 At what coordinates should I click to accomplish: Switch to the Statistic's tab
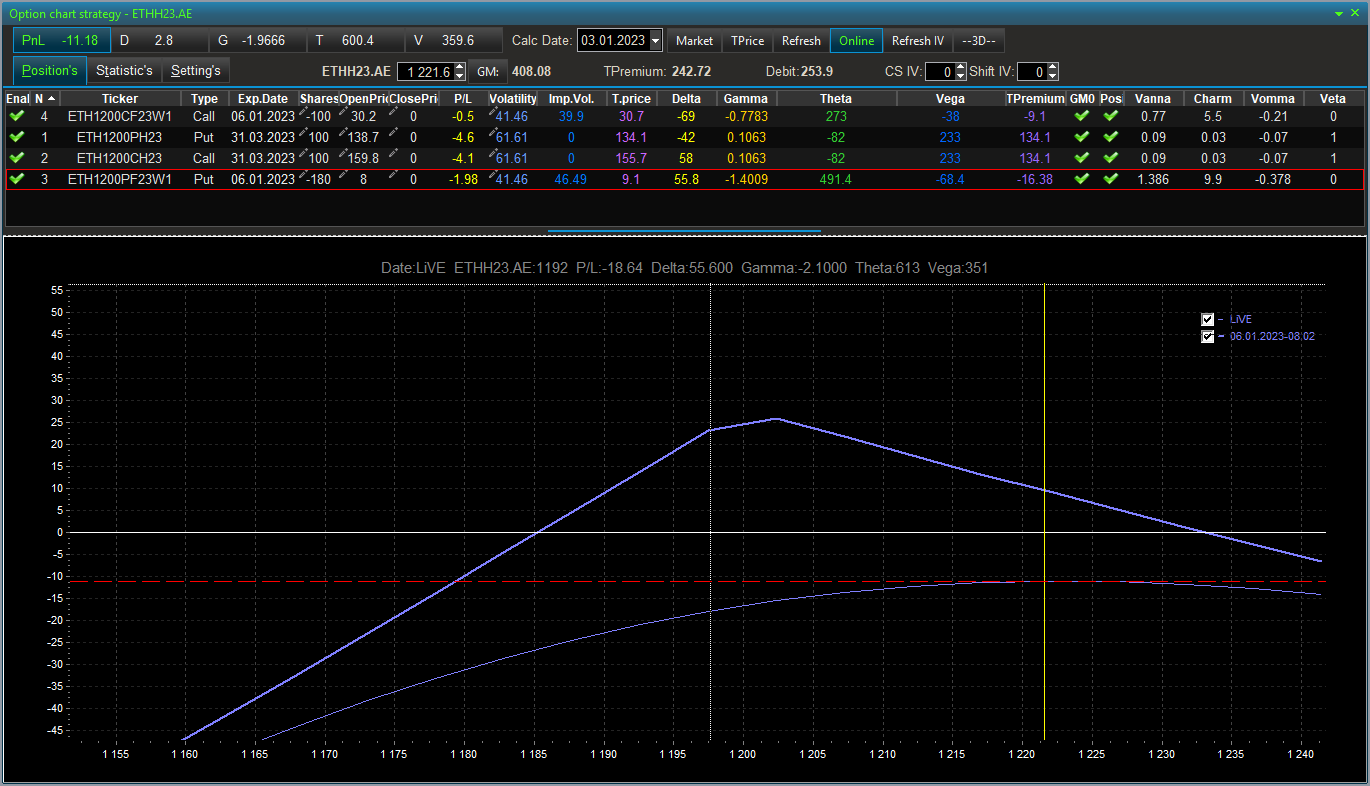click(x=124, y=71)
